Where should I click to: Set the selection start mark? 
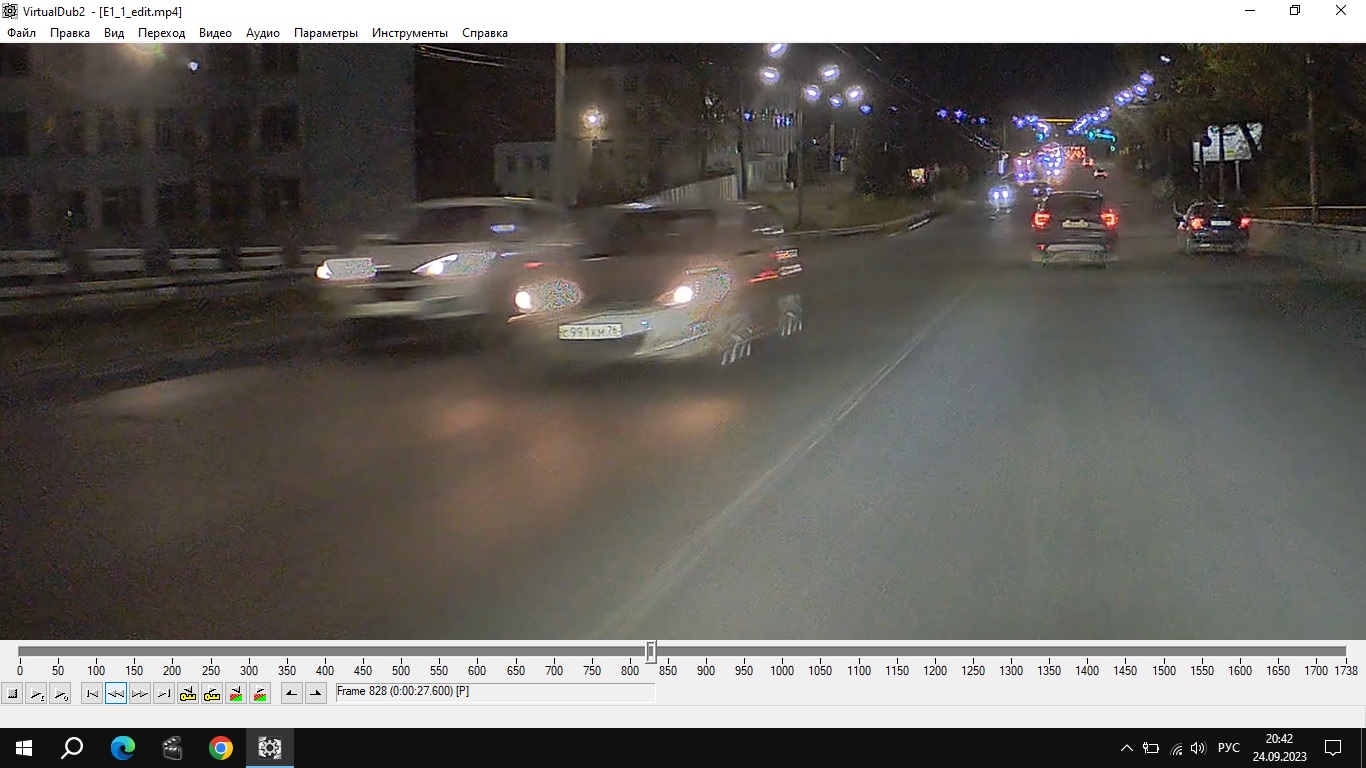[x=292, y=693]
